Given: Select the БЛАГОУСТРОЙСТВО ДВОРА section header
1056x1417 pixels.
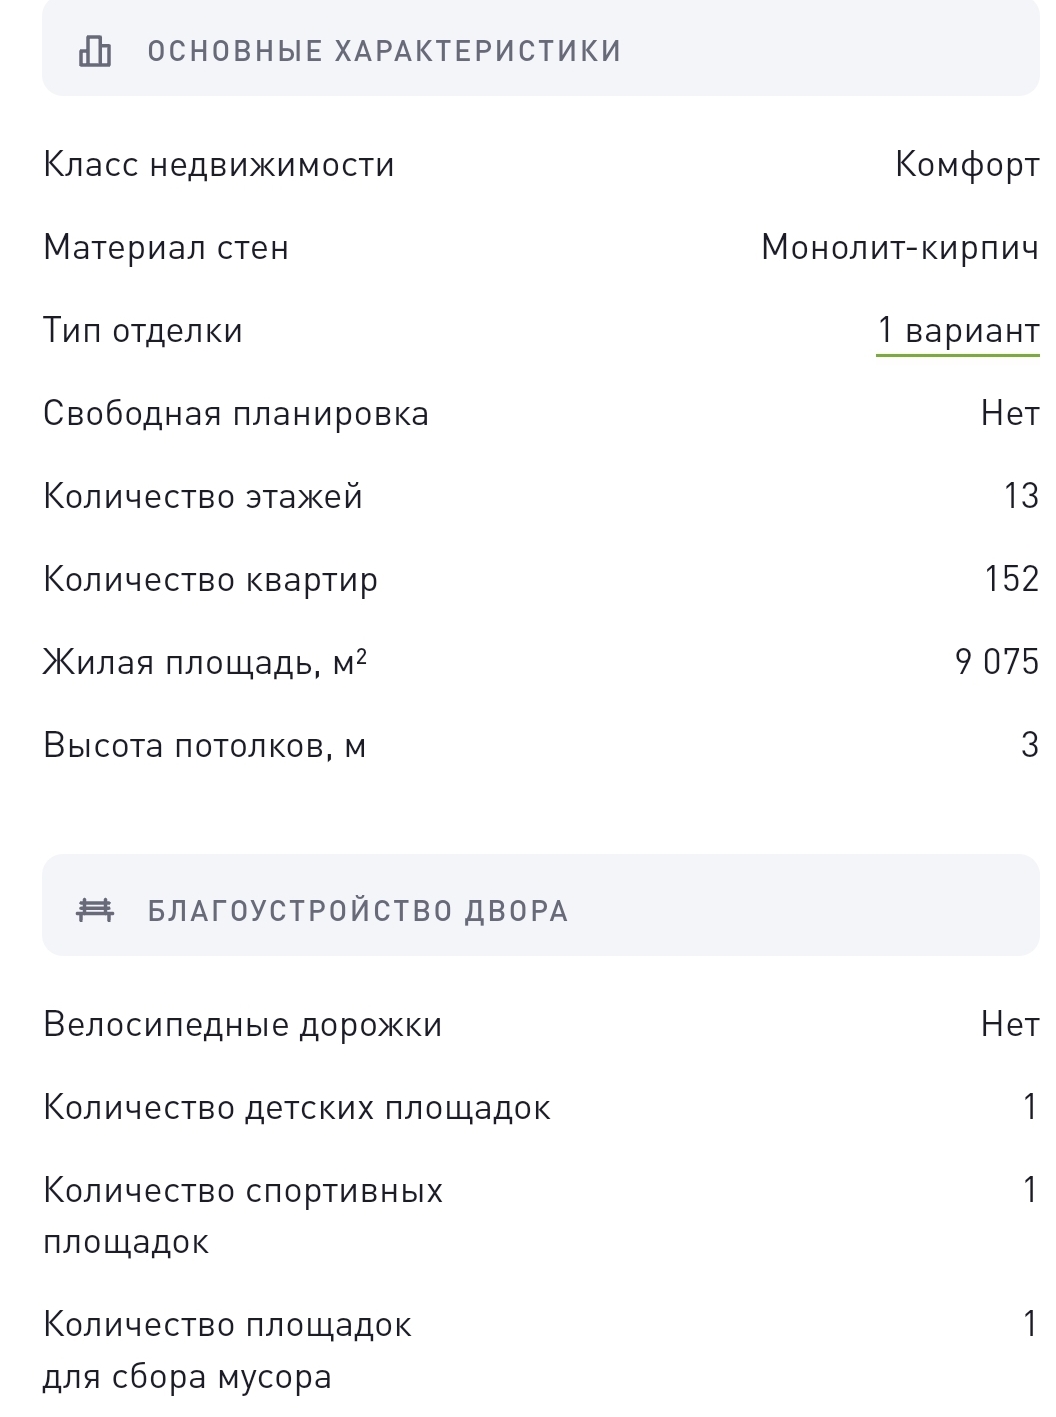Looking at the screenshot, I should (x=540, y=905).
